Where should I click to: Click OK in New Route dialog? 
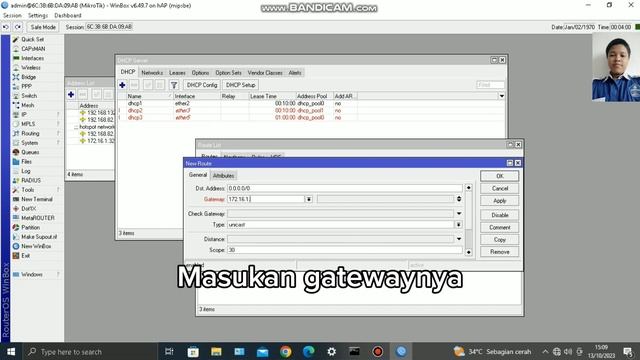click(500, 176)
